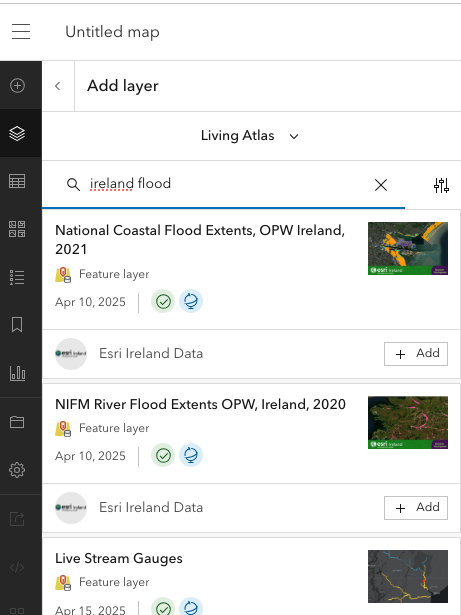Open the hamburger menu next to Untitled map
Viewport: 461px width, 615px height.
tap(21, 31)
